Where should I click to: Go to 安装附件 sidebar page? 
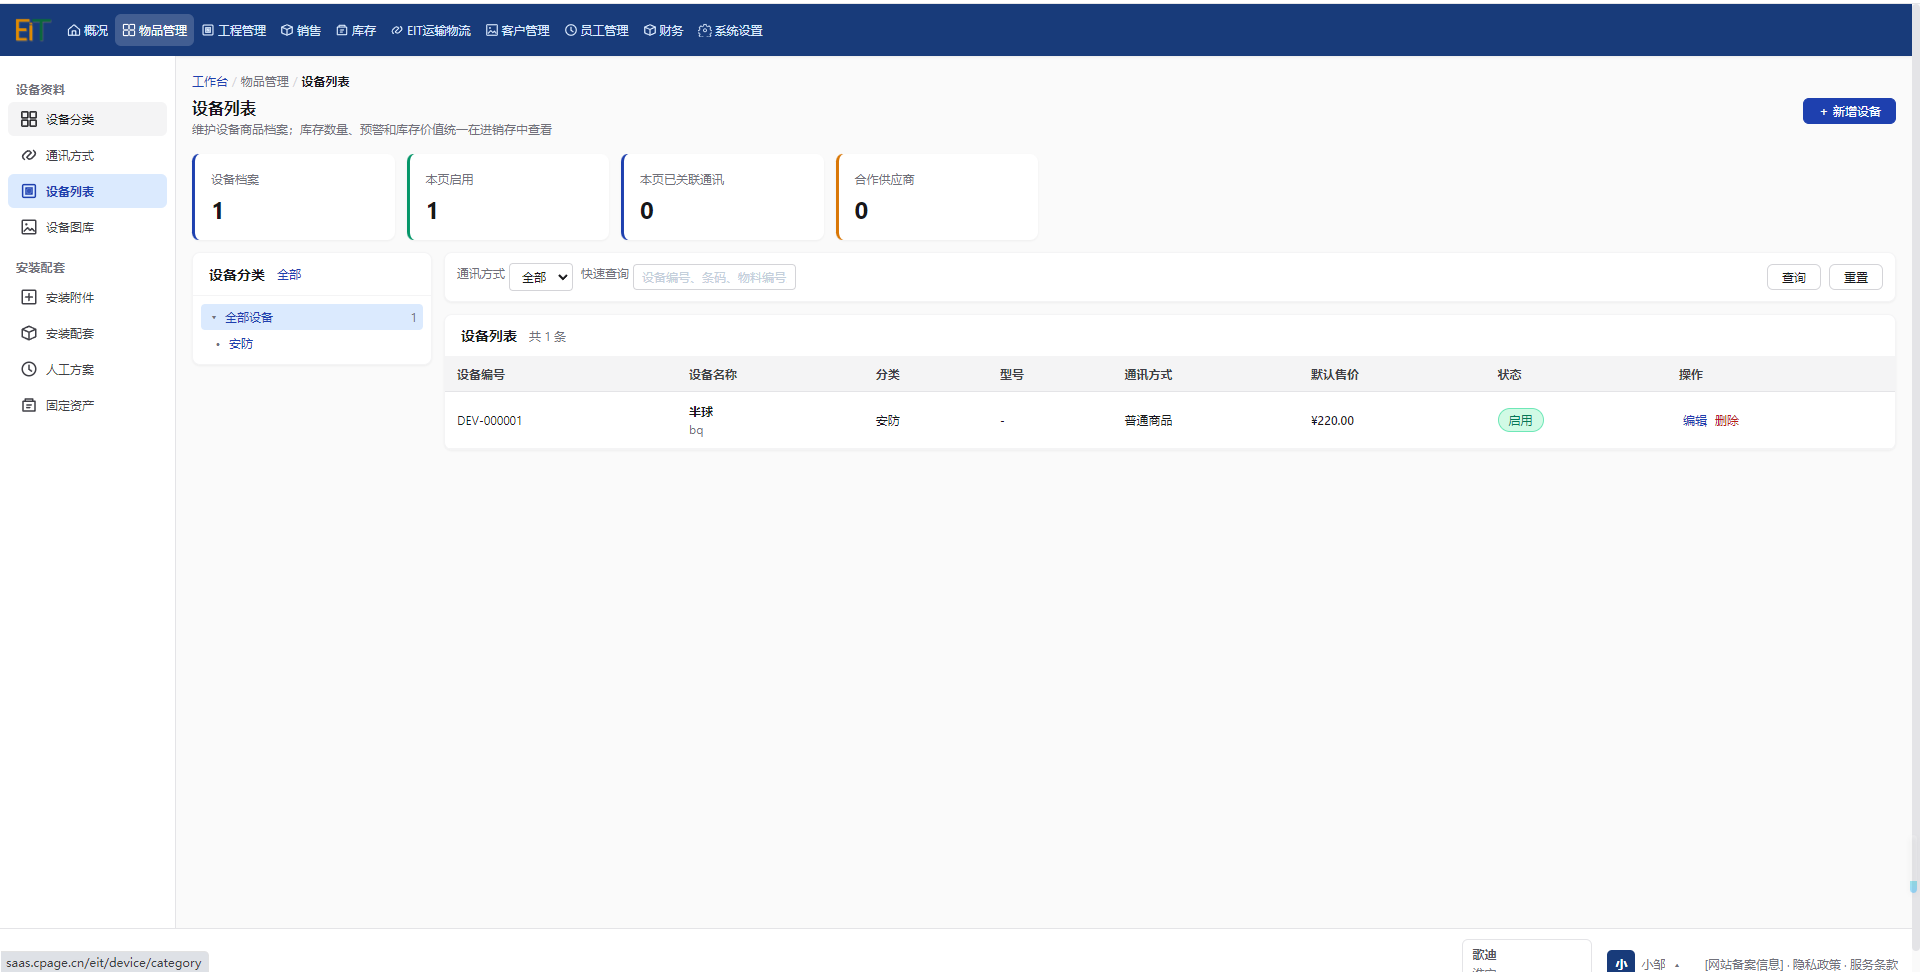coord(87,297)
